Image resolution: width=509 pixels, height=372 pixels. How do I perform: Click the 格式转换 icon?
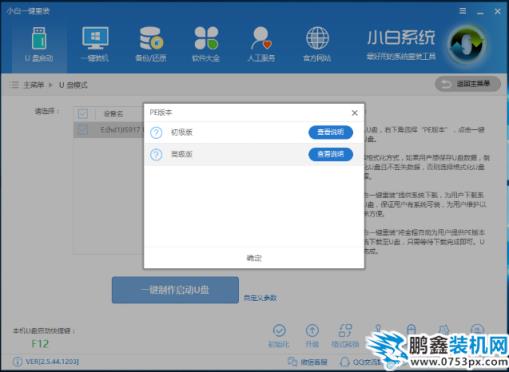click(345, 330)
